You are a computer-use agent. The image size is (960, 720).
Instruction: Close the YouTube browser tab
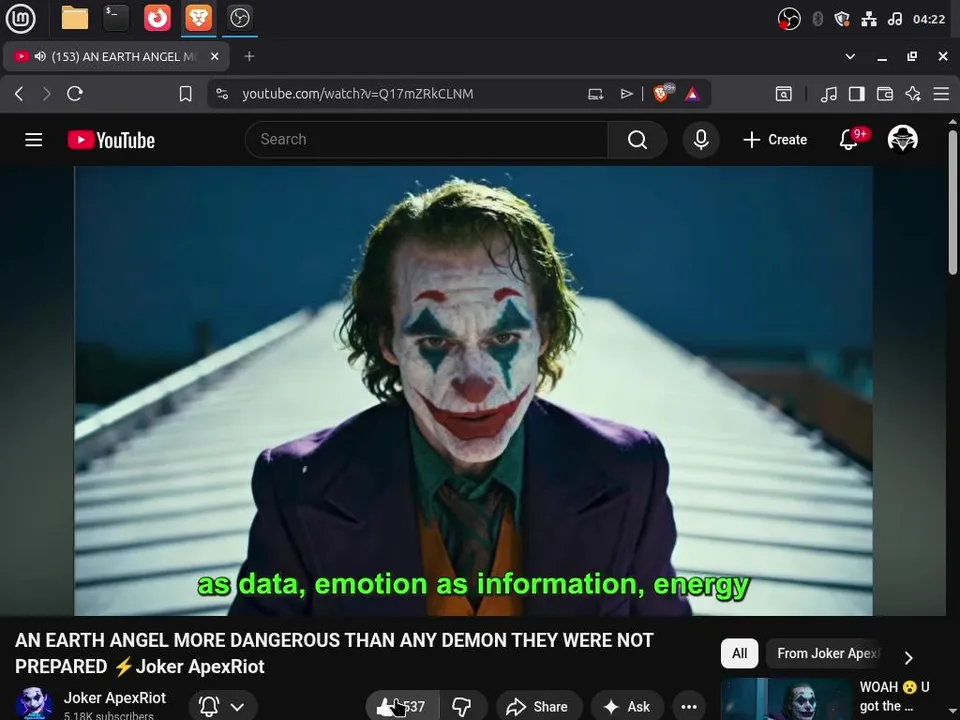click(214, 56)
